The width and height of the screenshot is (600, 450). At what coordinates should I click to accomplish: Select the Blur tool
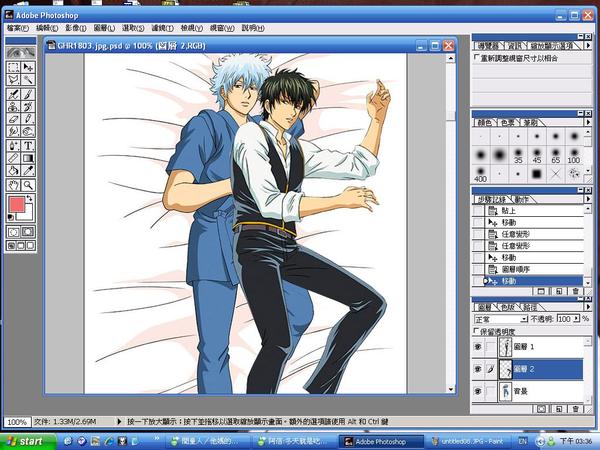pos(13,131)
